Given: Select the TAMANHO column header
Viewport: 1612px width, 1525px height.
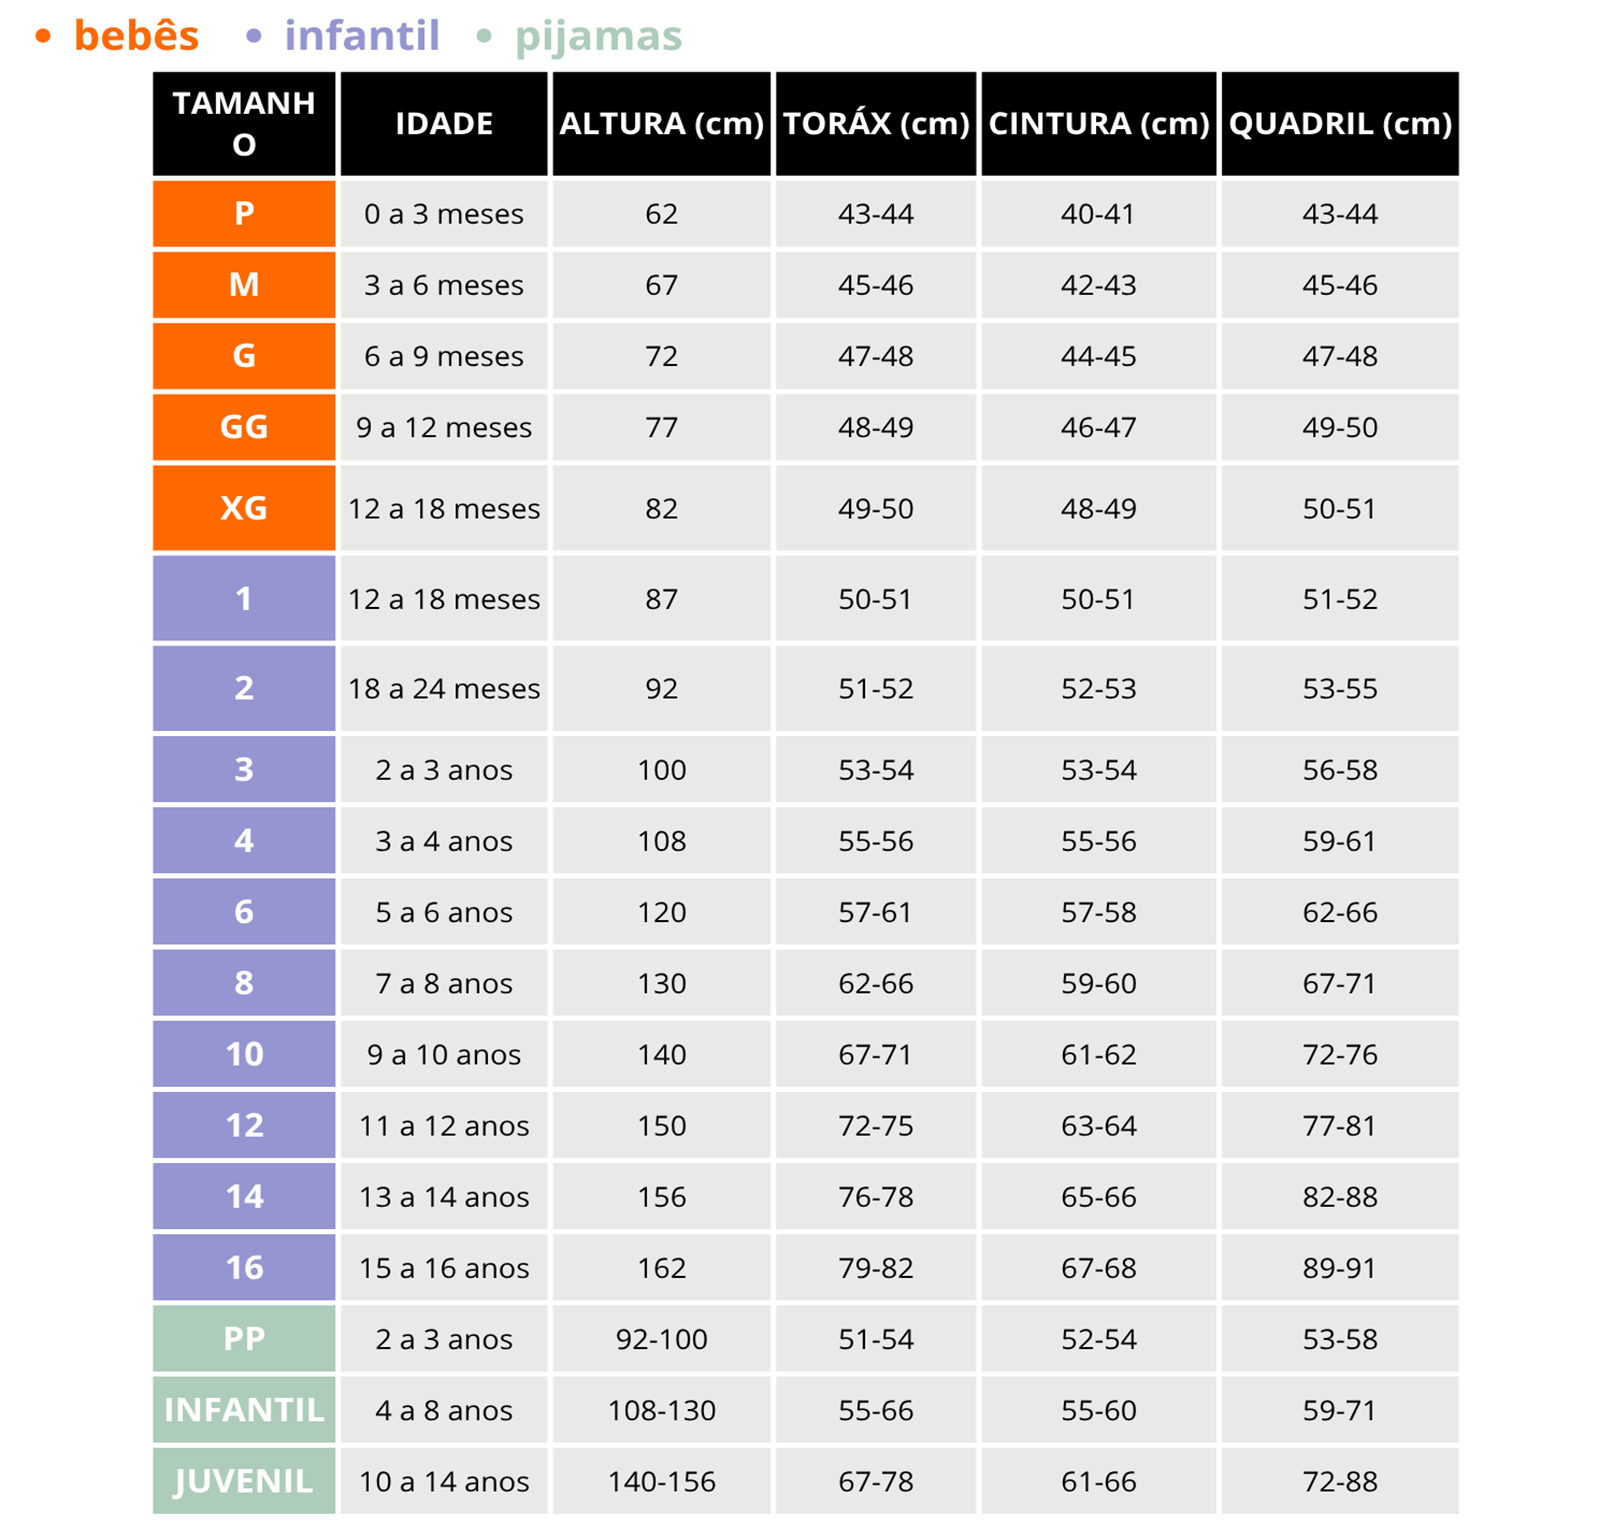Looking at the screenshot, I should point(244,124).
